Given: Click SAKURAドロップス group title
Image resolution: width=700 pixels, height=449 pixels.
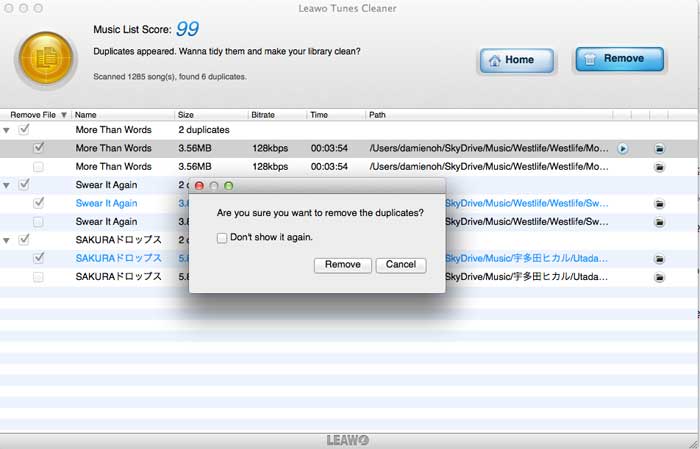Looking at the screenshot, I should point(118,240).
